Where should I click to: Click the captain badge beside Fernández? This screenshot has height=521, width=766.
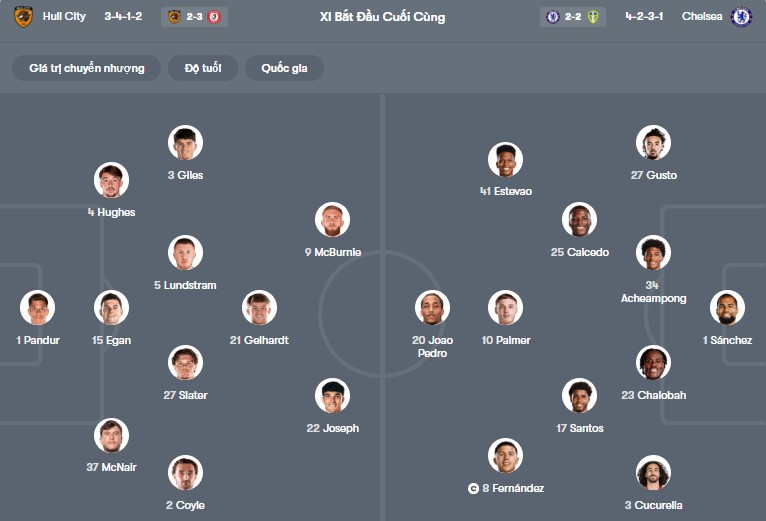coord(473,489)
